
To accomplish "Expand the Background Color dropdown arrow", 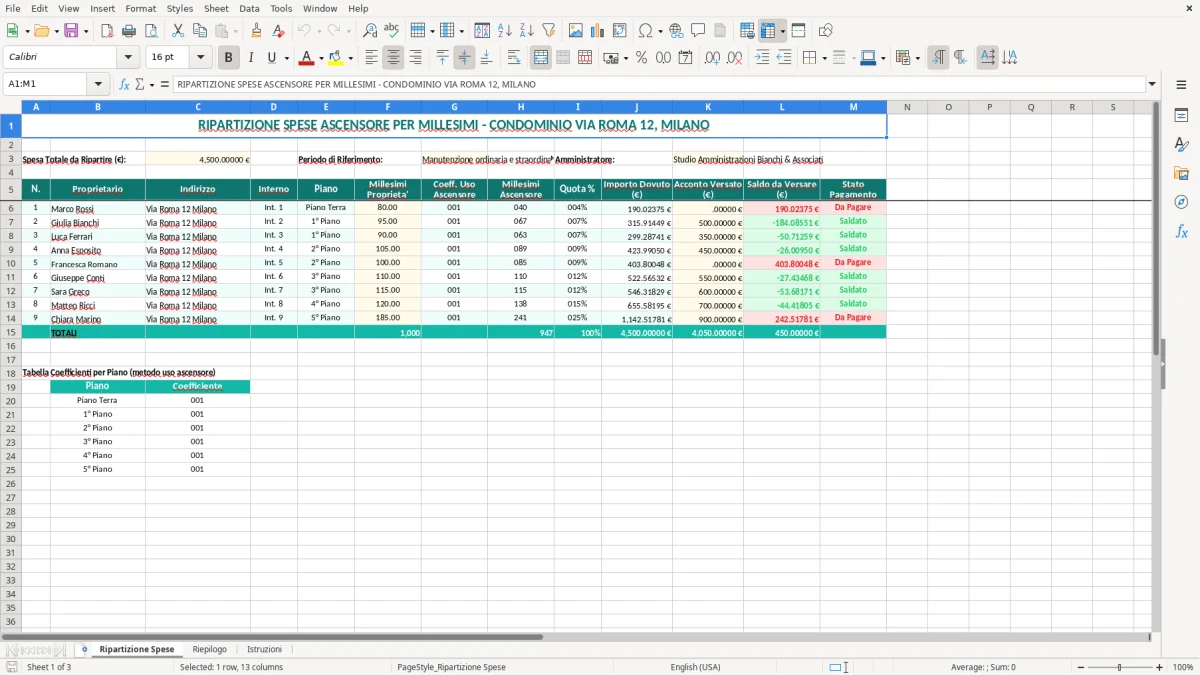I will pos(350,58).
